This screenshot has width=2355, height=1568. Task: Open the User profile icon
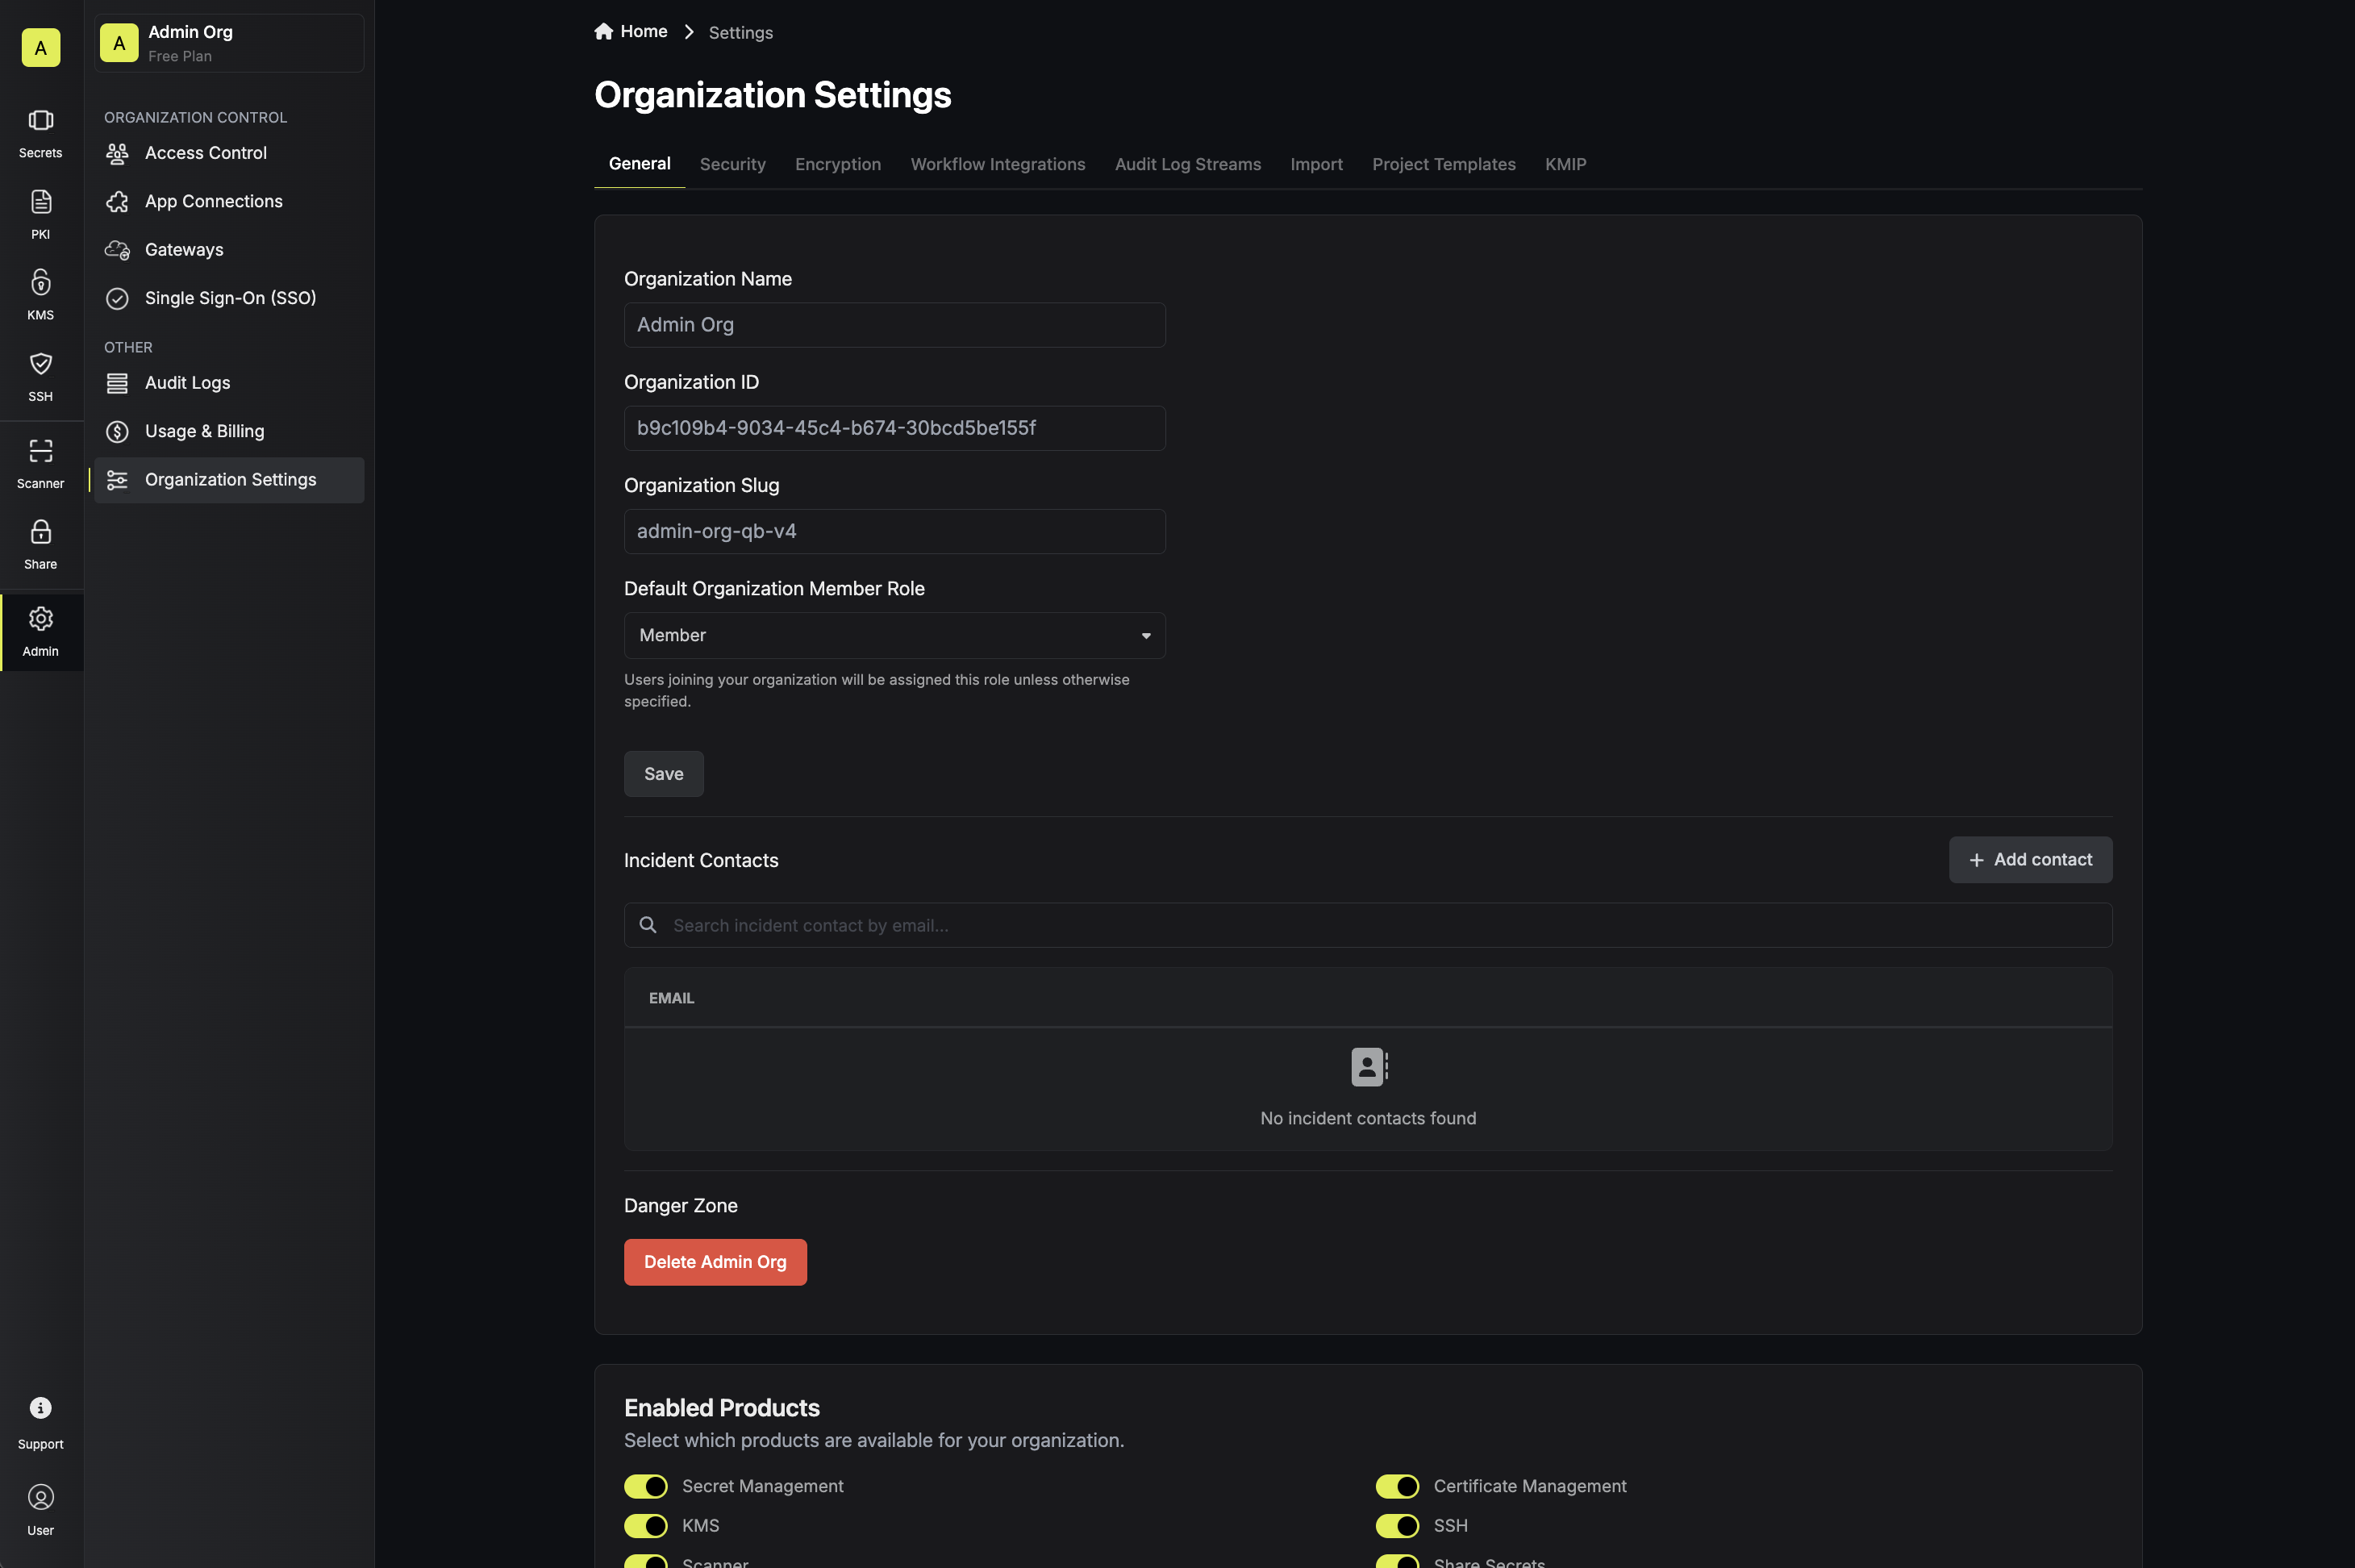point(40,1497)
